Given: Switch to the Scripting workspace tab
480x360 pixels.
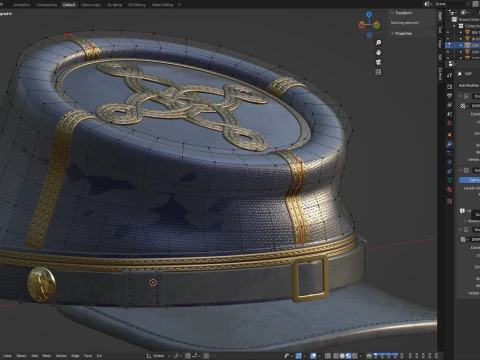Looking at the screenshot, I should (x=114, y=5).
